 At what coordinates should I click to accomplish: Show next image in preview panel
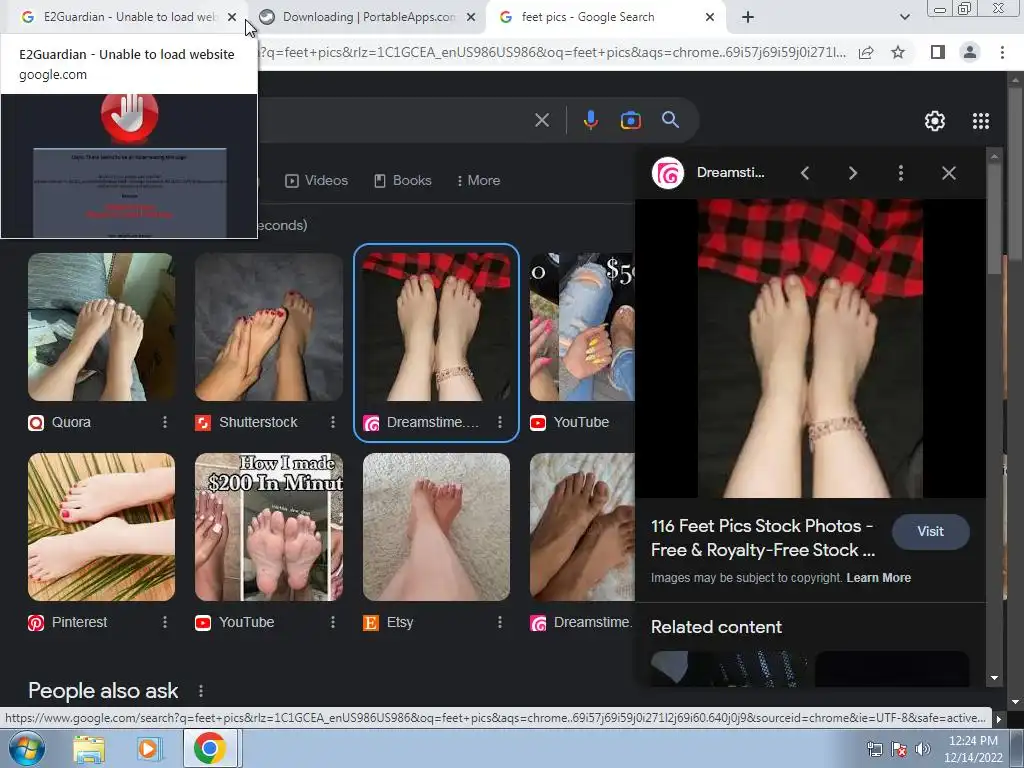point(853,173)
